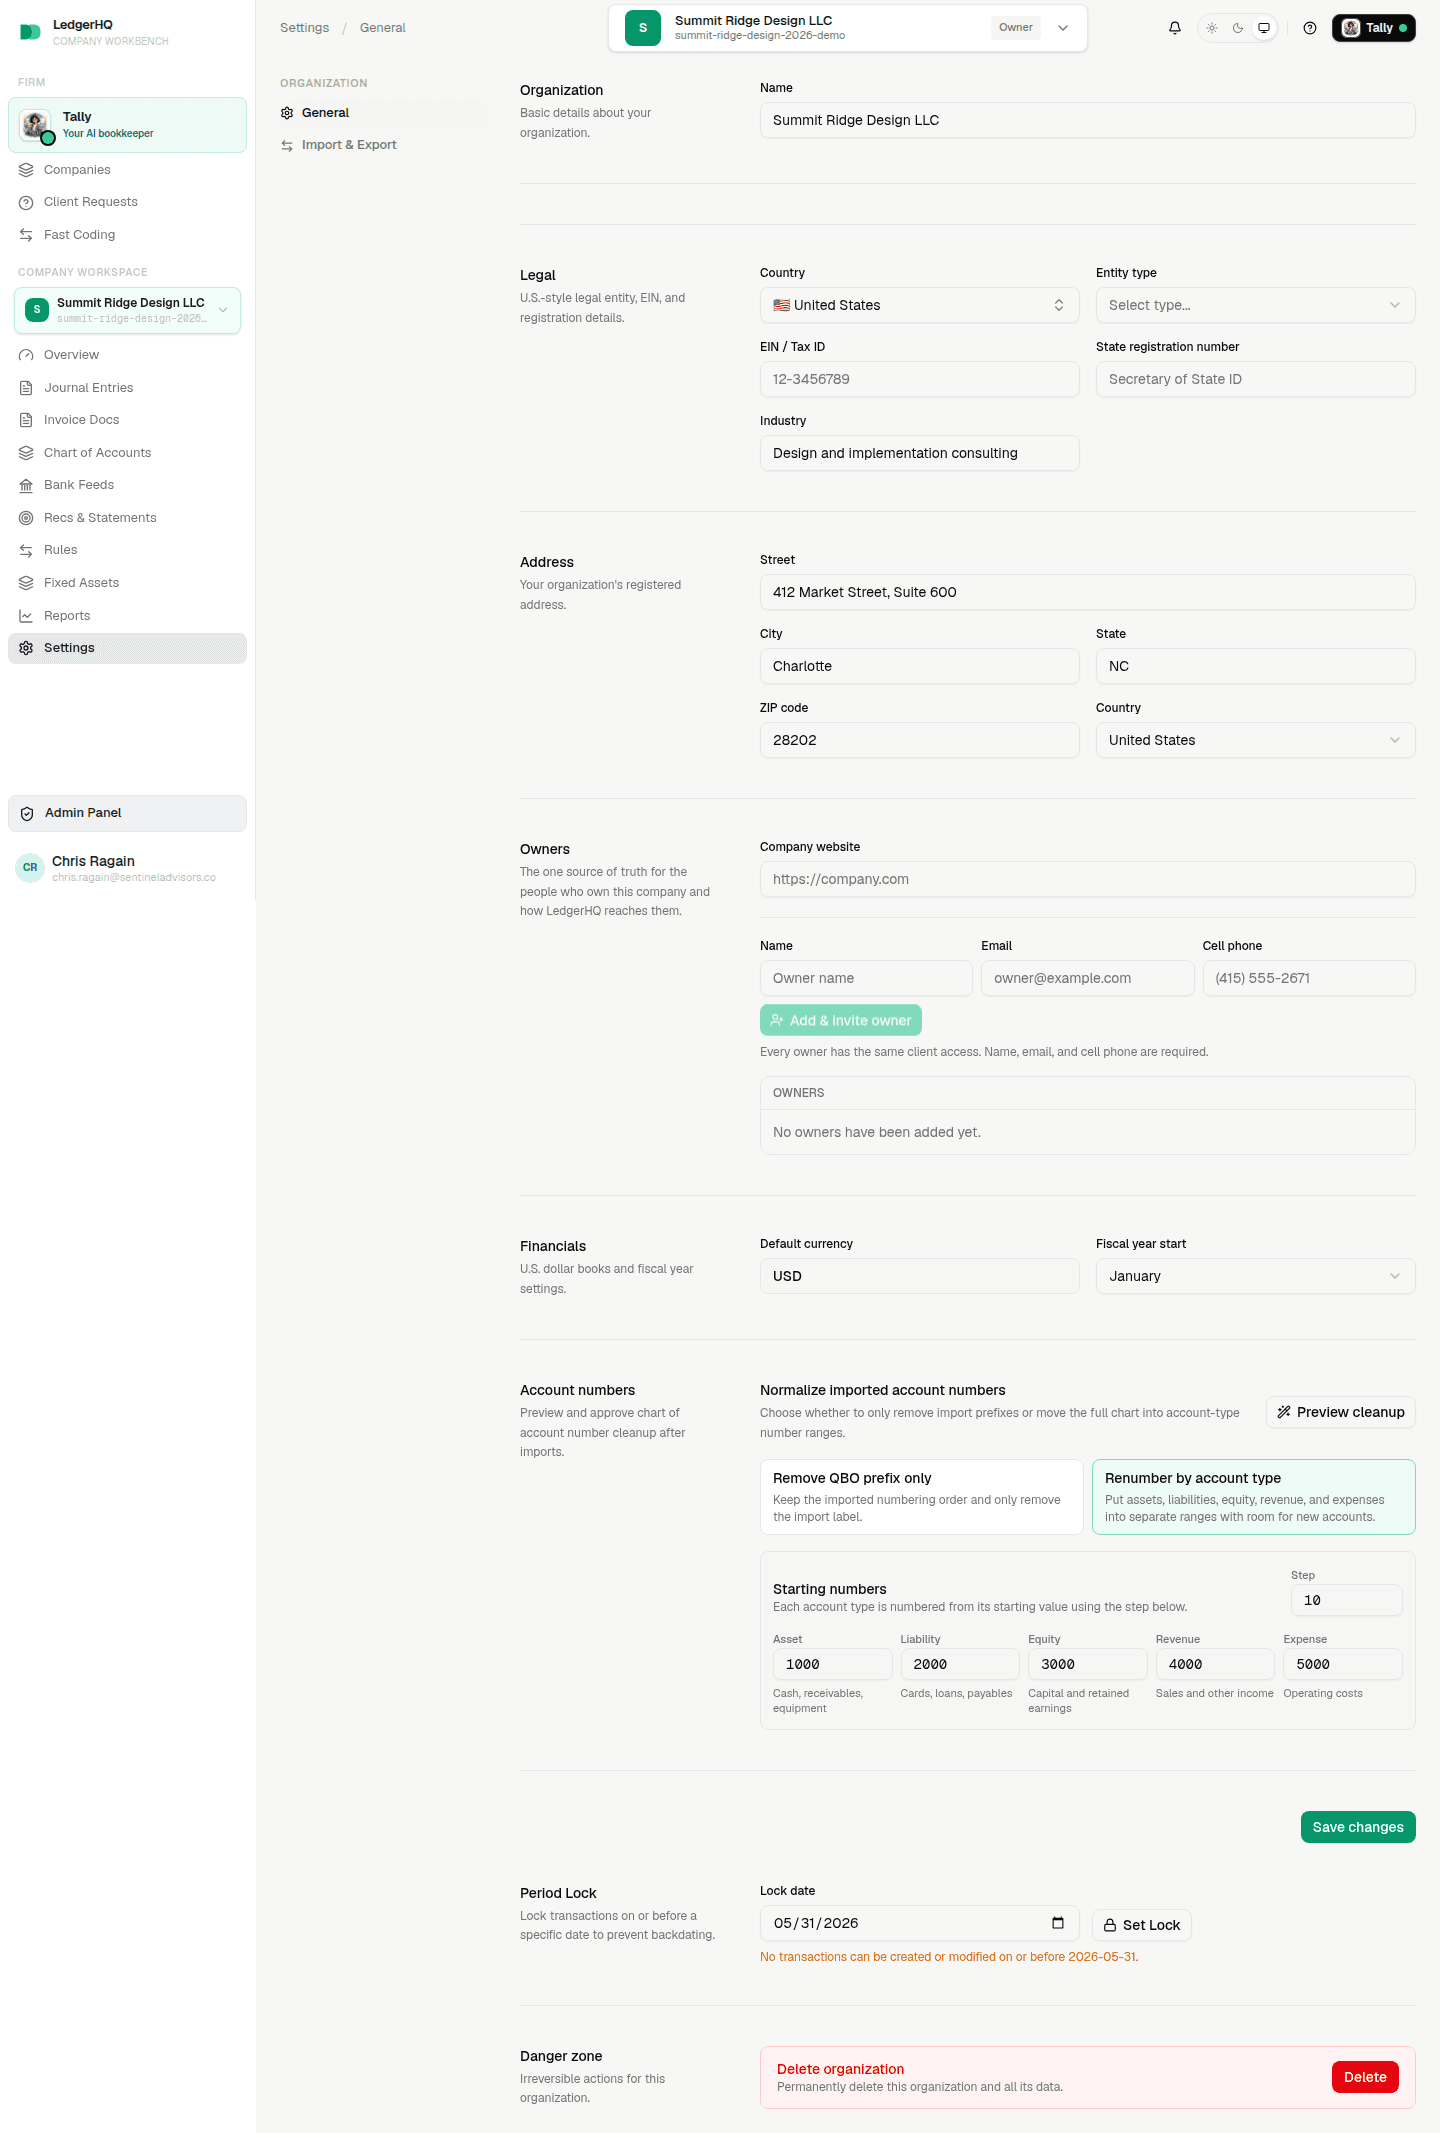Edit Equity starting number
This screenshot has width=1440, height=2133.
coord(1087,1664)
